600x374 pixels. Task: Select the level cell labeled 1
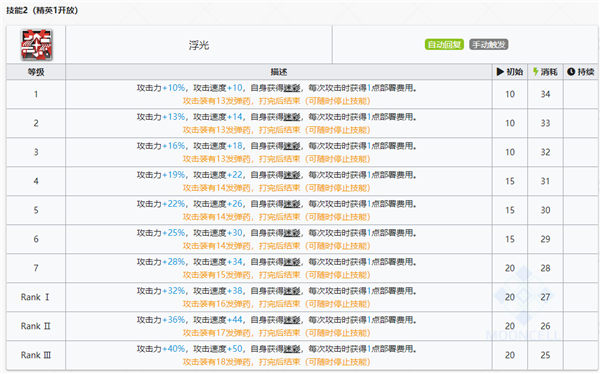[36, 94]
